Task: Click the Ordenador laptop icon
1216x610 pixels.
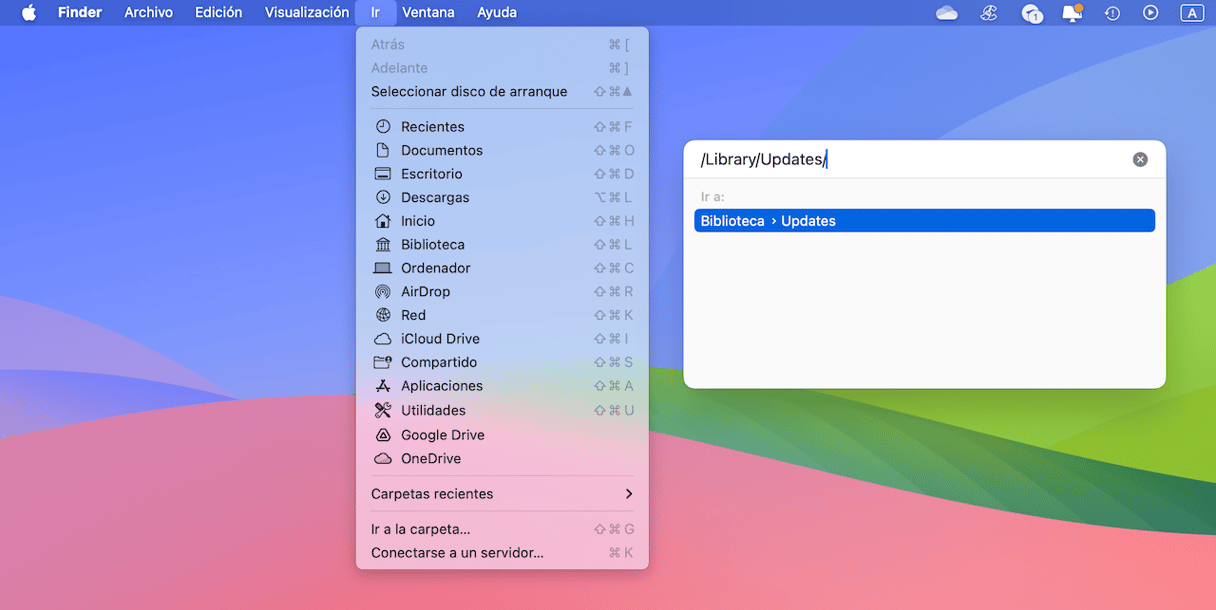Action: (382, 268)
